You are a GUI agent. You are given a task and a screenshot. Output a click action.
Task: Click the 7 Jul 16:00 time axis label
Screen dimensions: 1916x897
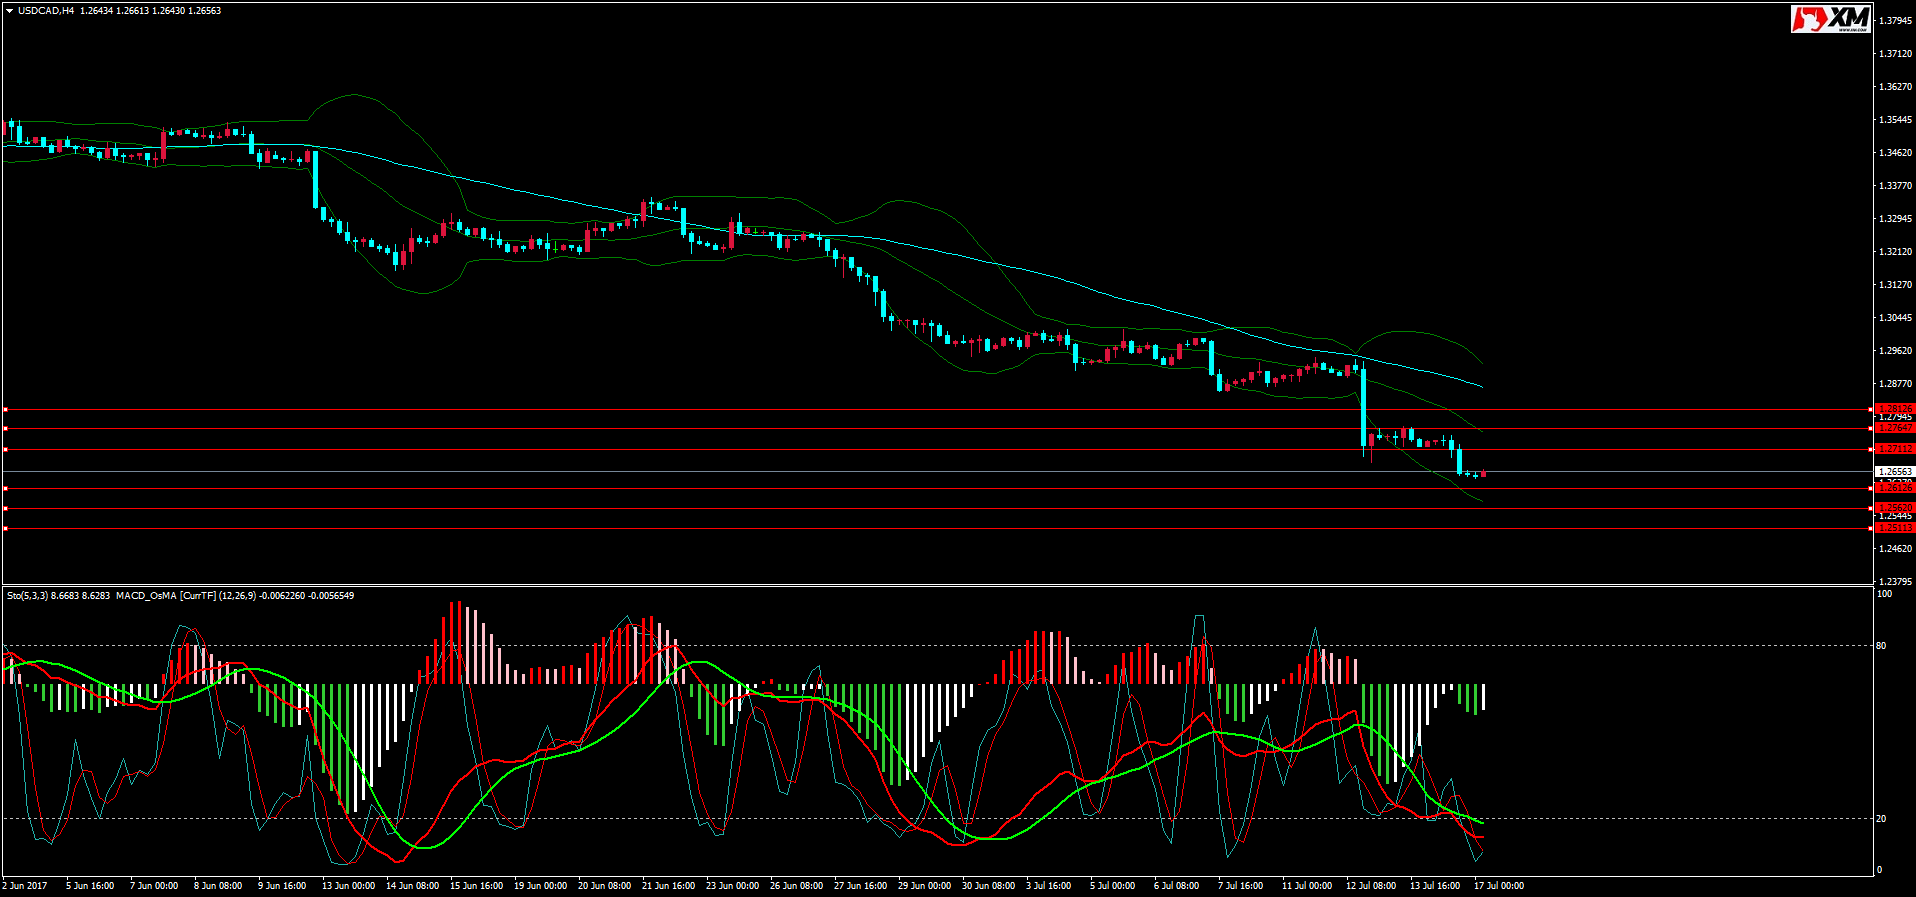(x=1240, y=886)
